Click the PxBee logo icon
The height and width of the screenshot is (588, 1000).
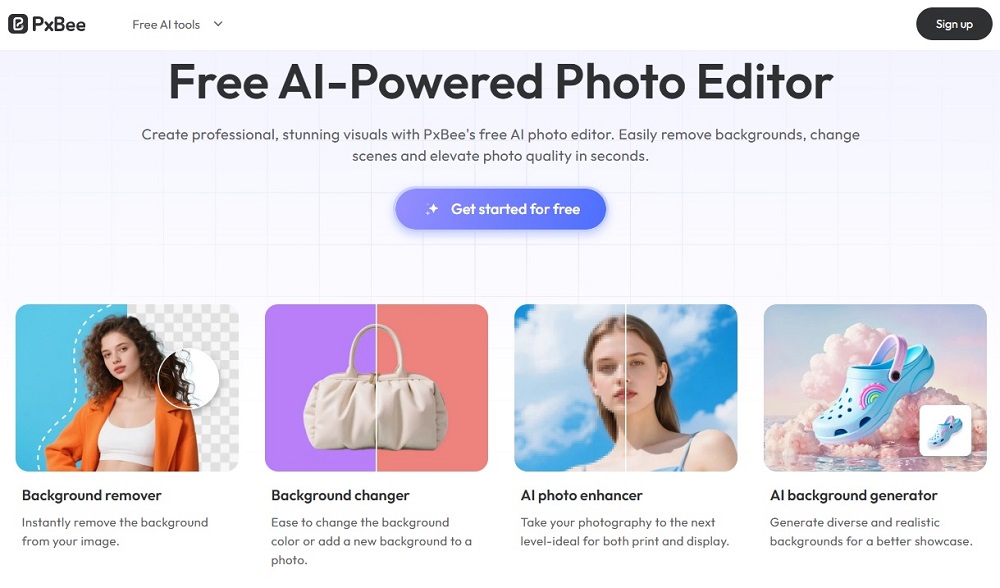(x=18, y=24)
